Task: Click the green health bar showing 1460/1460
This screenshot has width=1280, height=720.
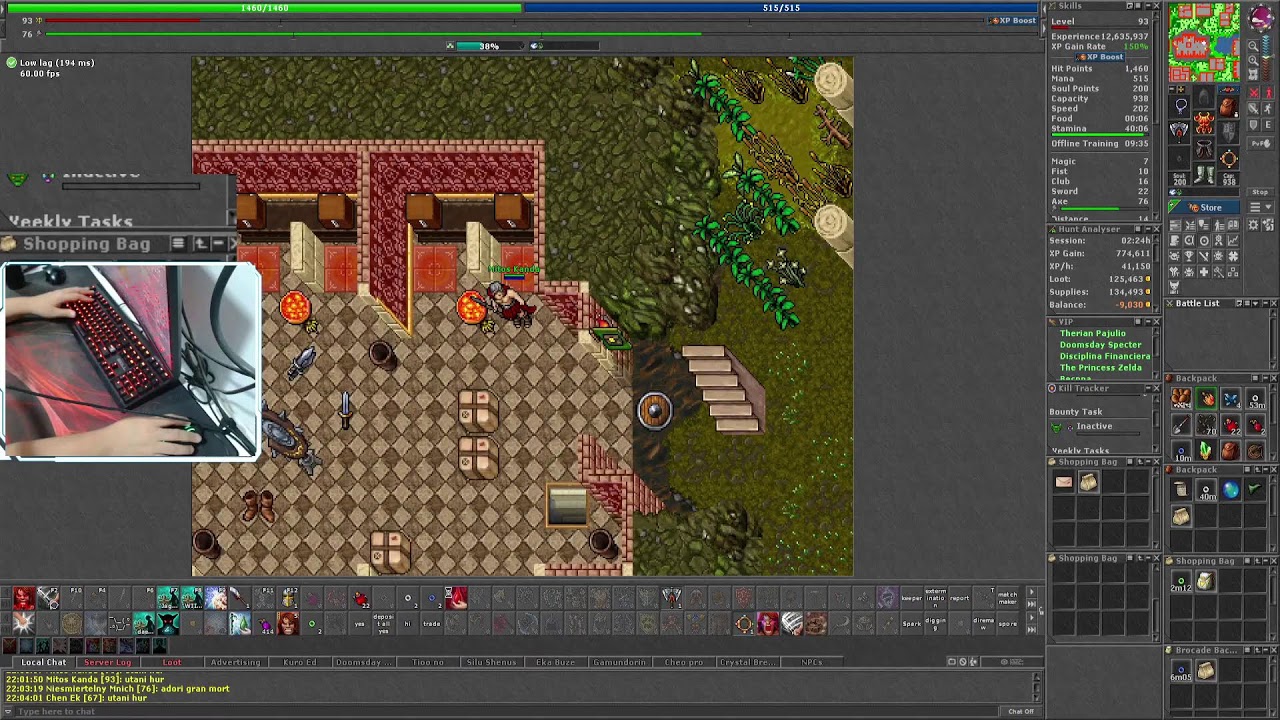Action: click(264, 8)
